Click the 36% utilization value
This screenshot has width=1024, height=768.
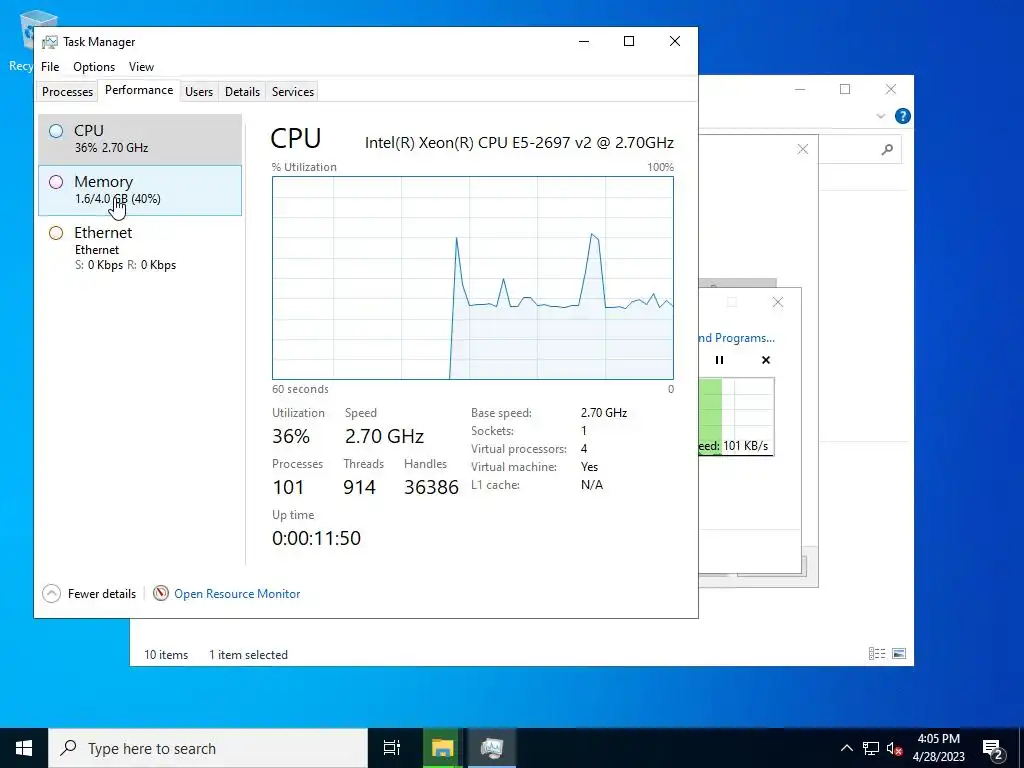tap(291, 436)
